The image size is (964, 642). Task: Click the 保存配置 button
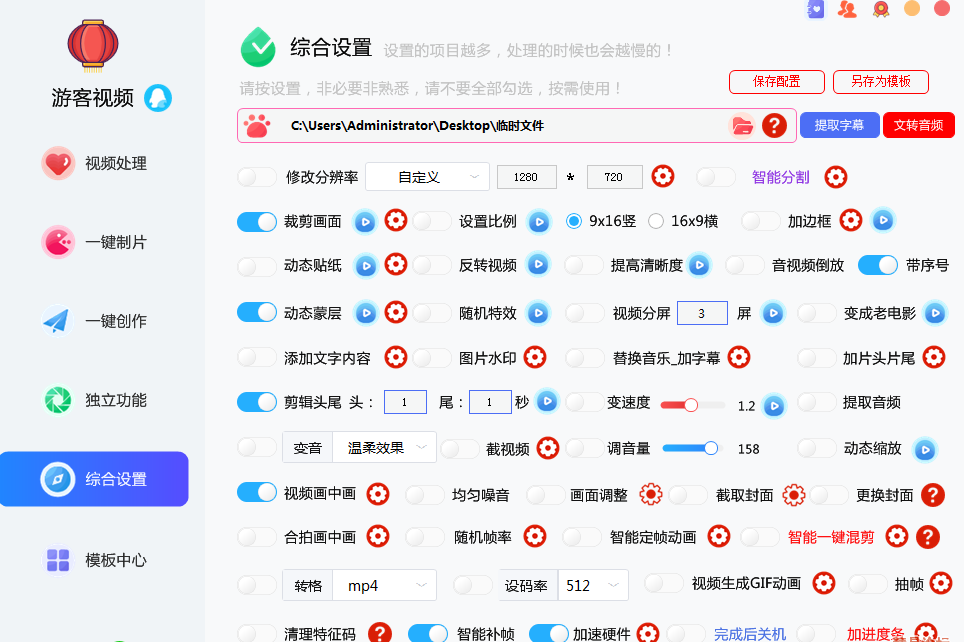pos(776,82)
